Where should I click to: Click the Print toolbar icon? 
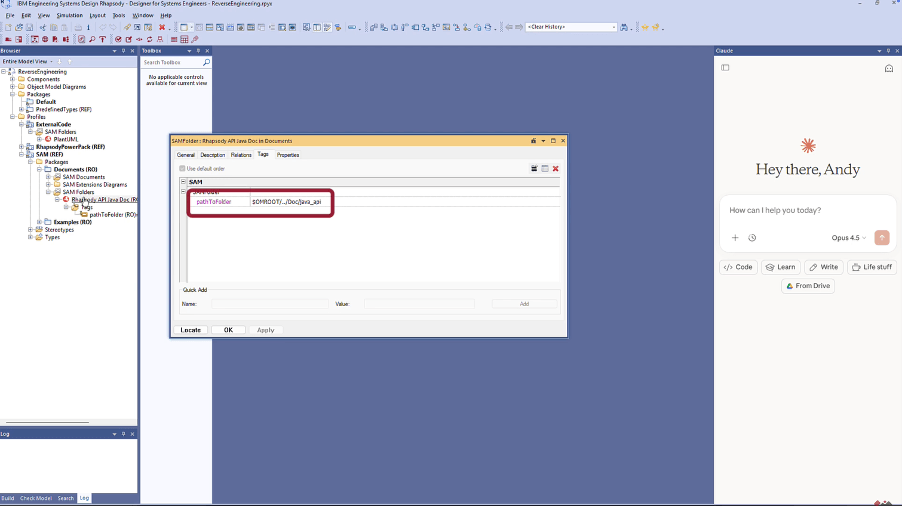tap(78, 27)
